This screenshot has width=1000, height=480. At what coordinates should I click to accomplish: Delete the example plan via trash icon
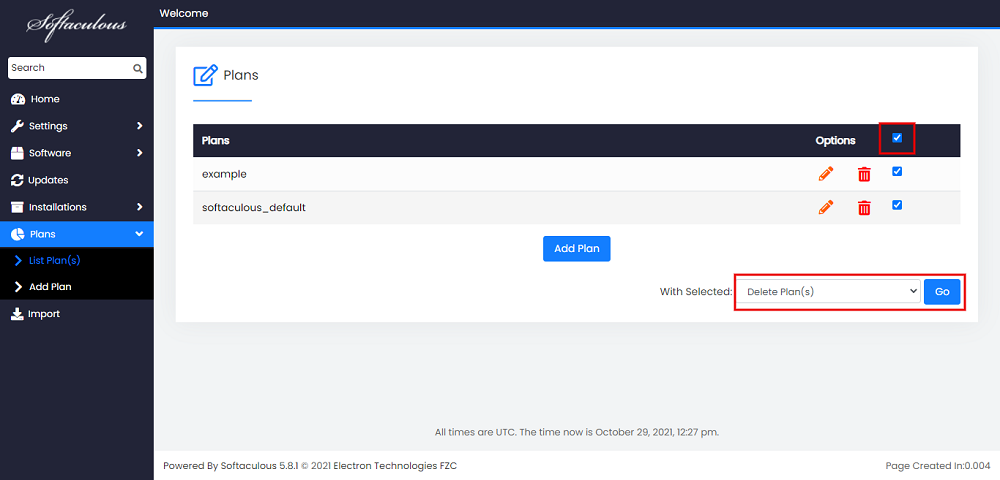864,174
